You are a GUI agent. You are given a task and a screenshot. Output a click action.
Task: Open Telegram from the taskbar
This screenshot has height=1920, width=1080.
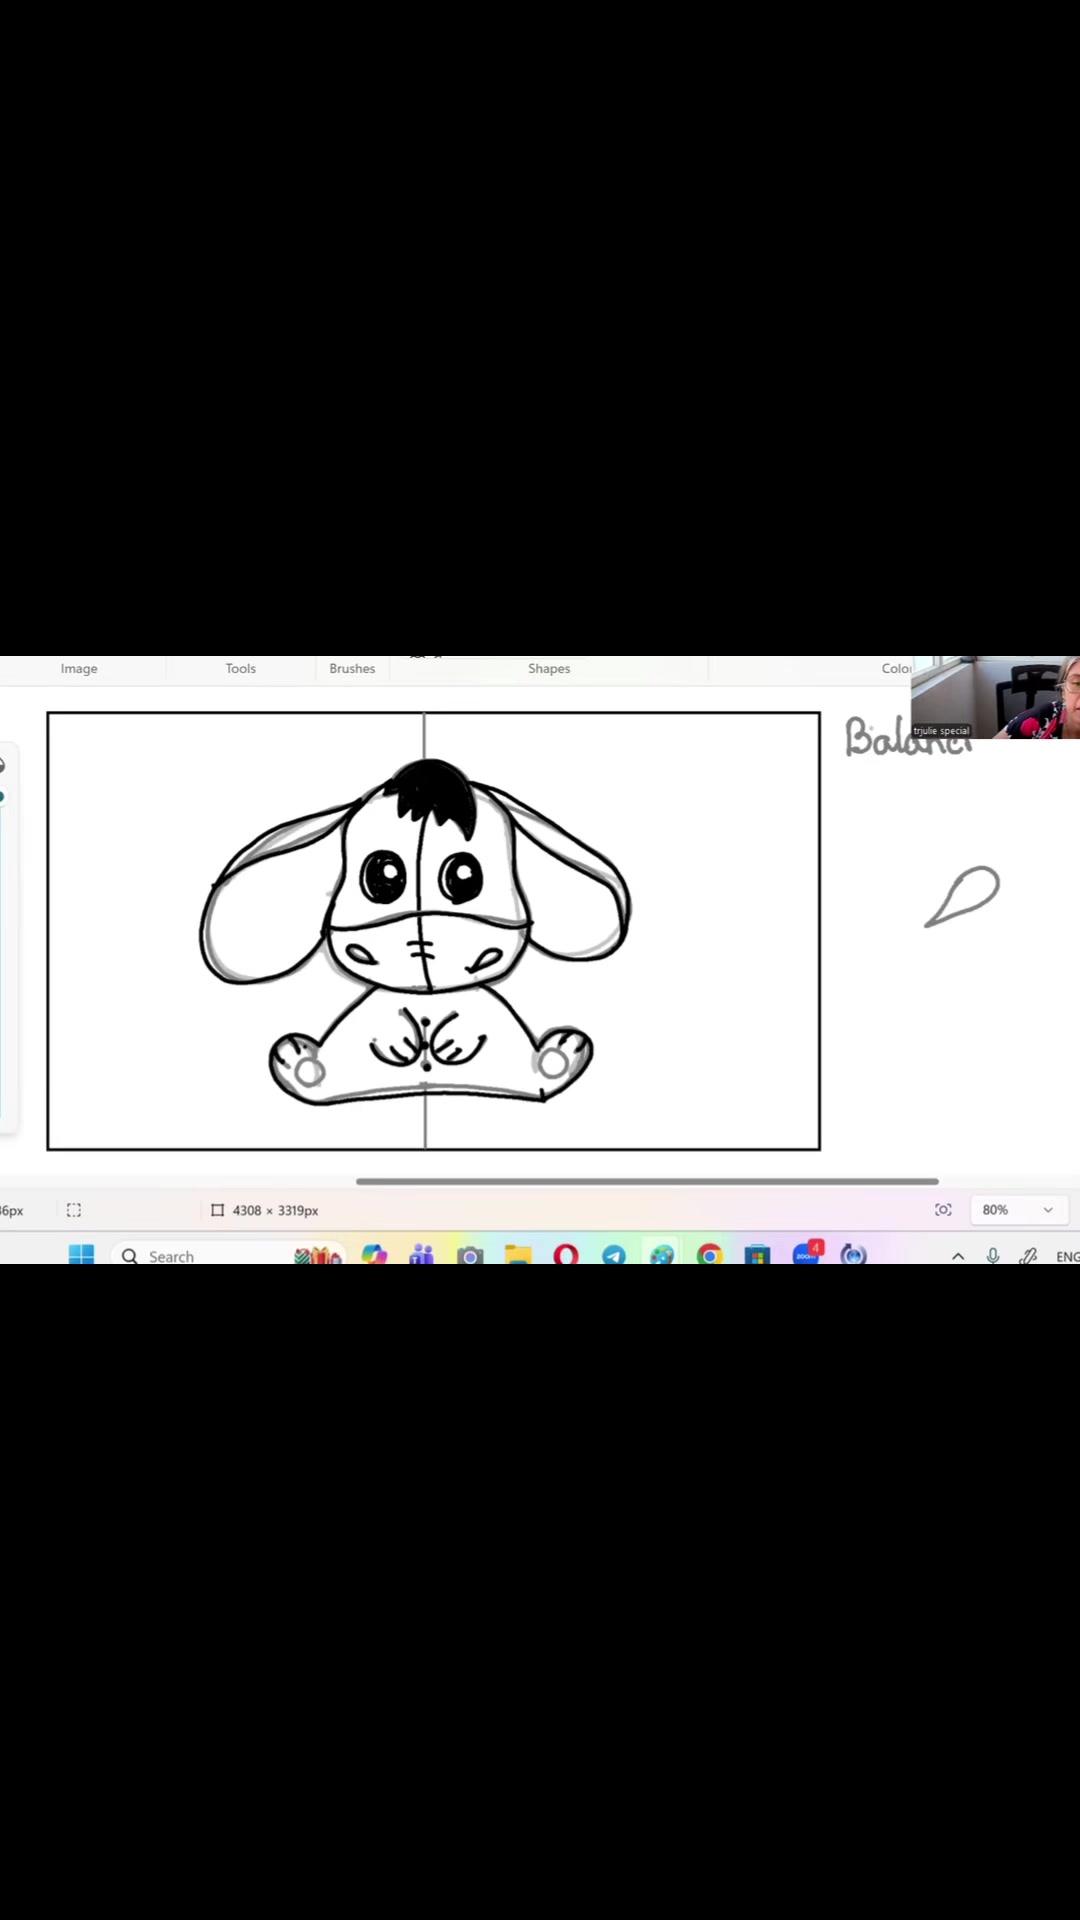point(614,1255)
